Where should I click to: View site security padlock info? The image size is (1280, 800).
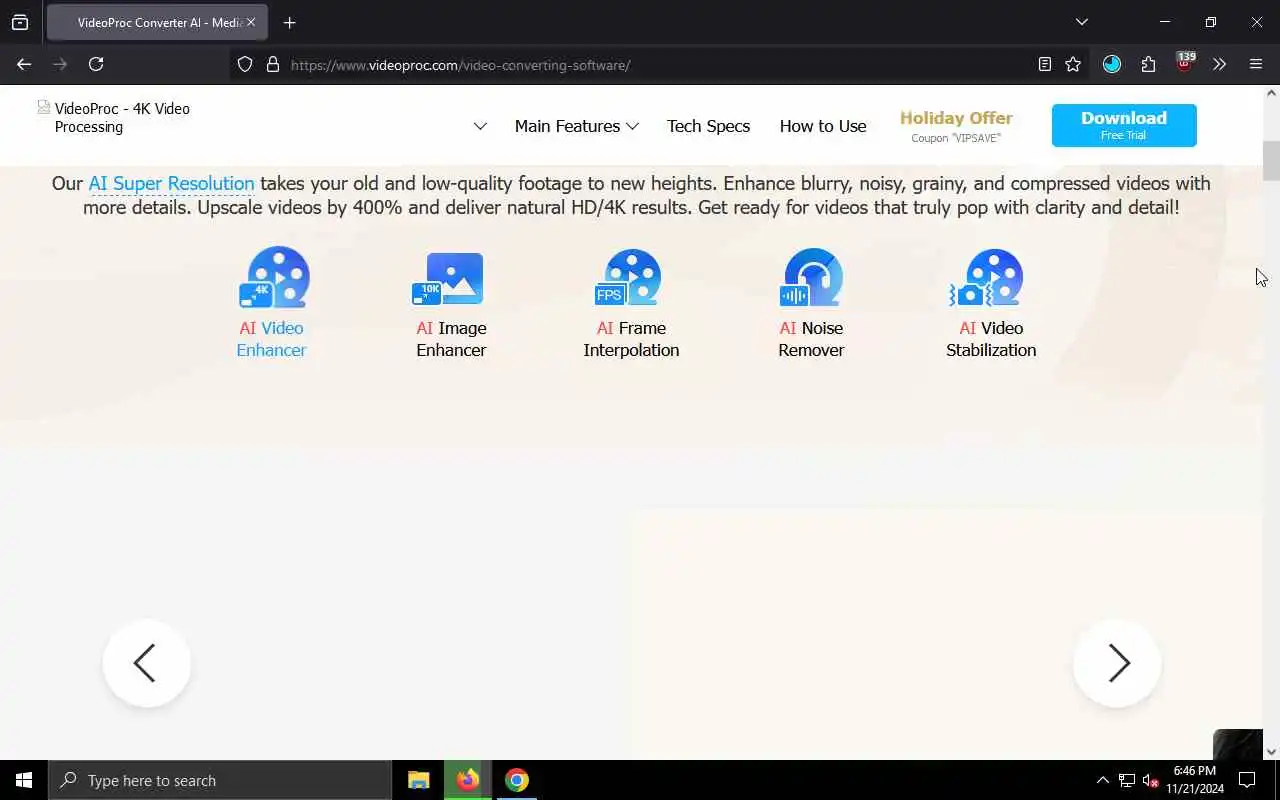272,64
